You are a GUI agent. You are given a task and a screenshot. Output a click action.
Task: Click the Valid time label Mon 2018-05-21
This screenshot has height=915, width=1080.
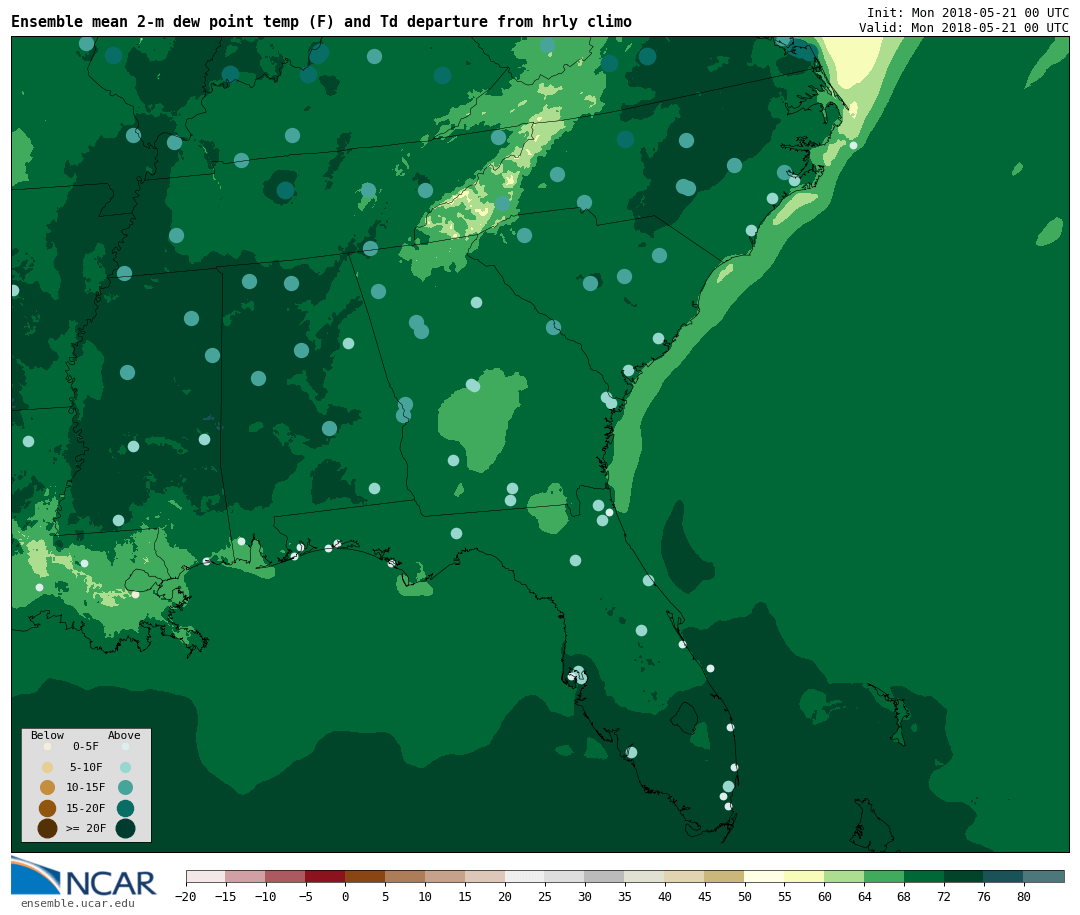(x=964, y=28)
